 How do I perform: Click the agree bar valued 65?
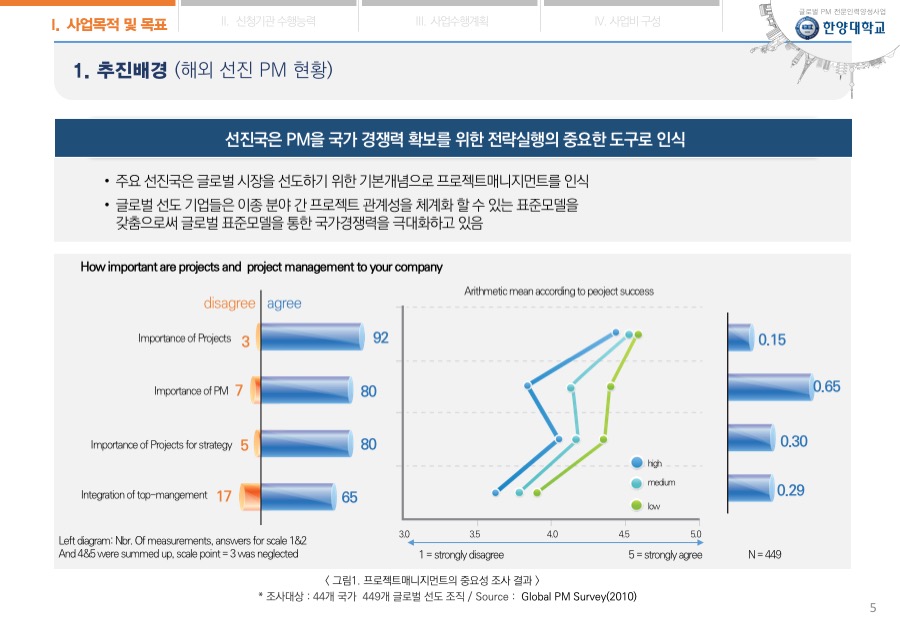[x=298, y=497]
